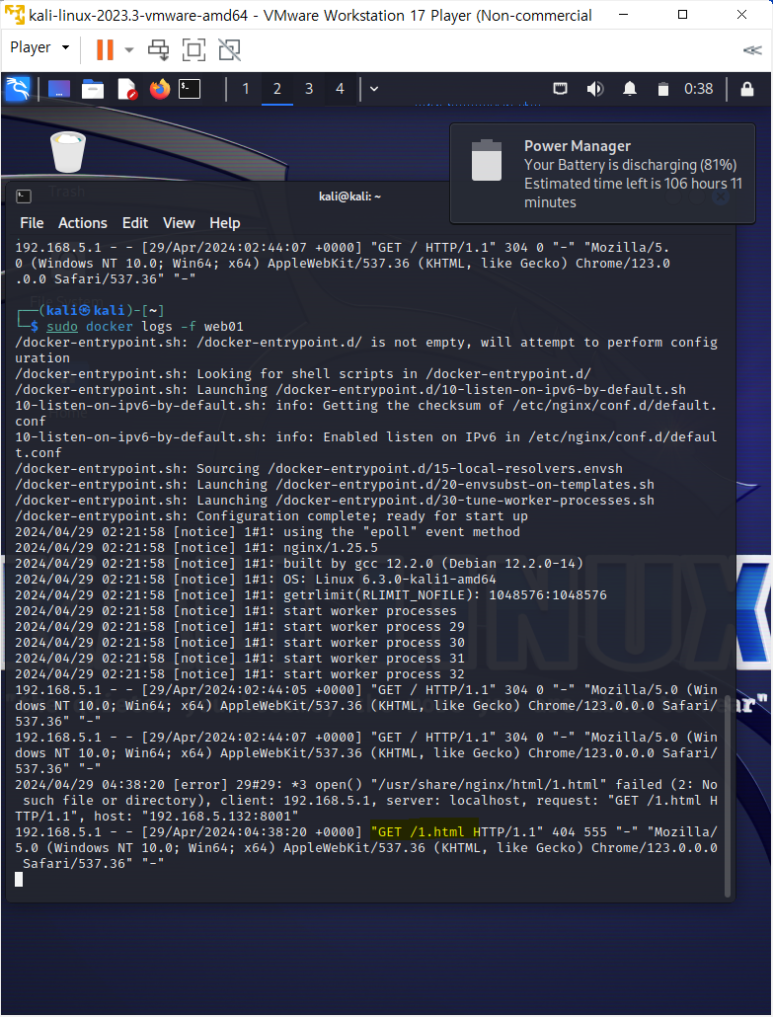Screen dimensions: 773x1017
Task: Toggle VMware Unity mode icon
Action: 229,49
